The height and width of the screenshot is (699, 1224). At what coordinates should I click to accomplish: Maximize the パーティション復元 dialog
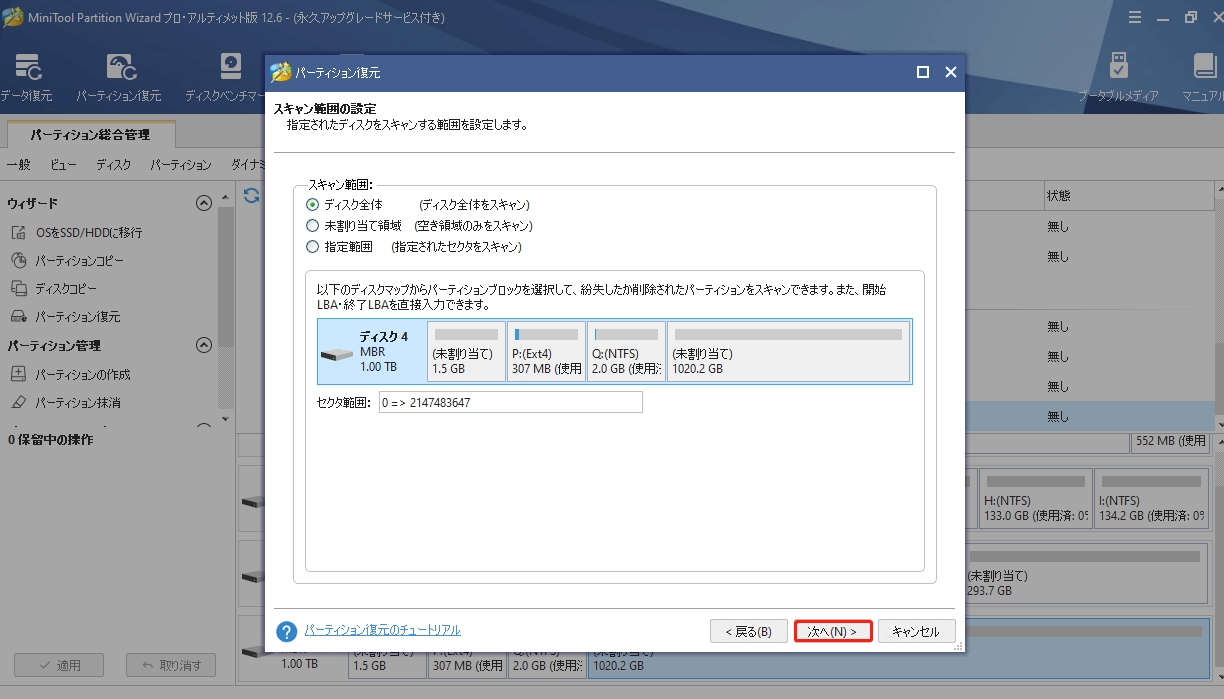(922, 73)
